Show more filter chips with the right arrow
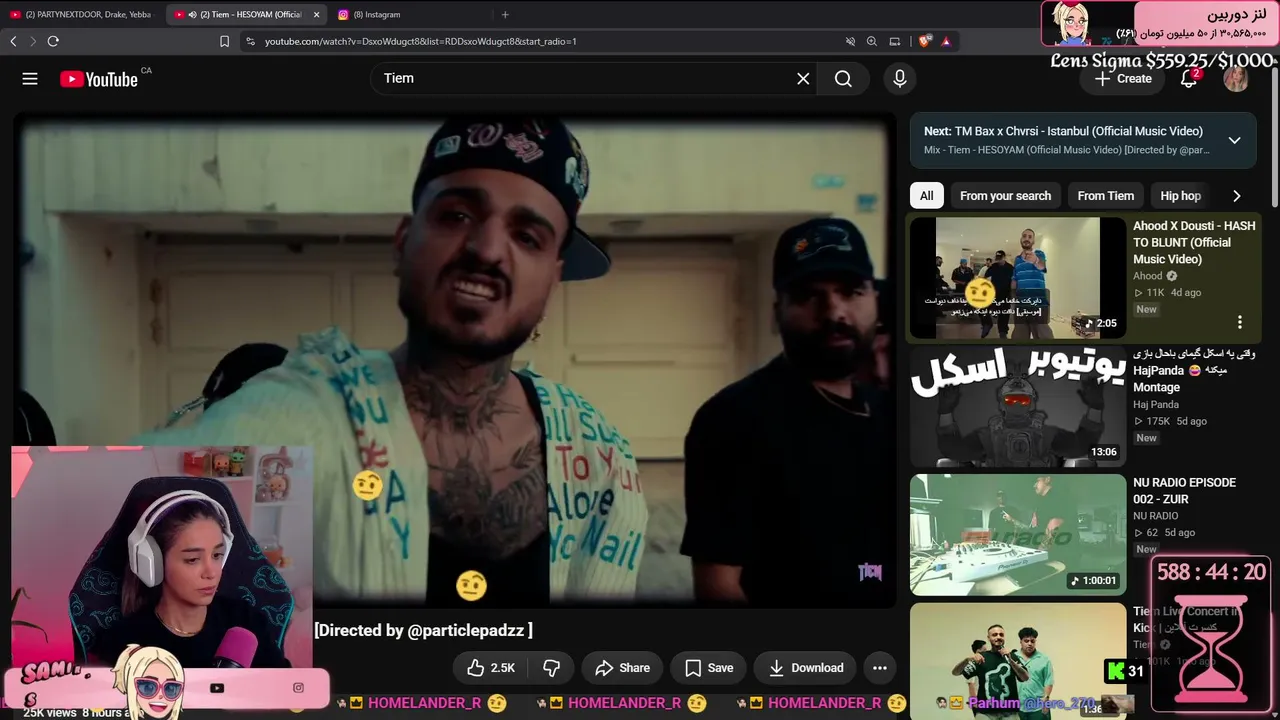 1237,196
